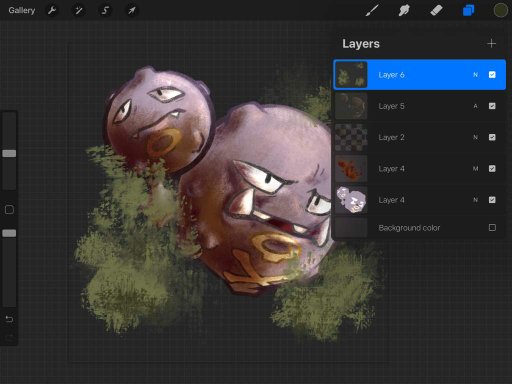512x384 pixels.
Task: Tap the undo arrow
Action: pos(9,319)
